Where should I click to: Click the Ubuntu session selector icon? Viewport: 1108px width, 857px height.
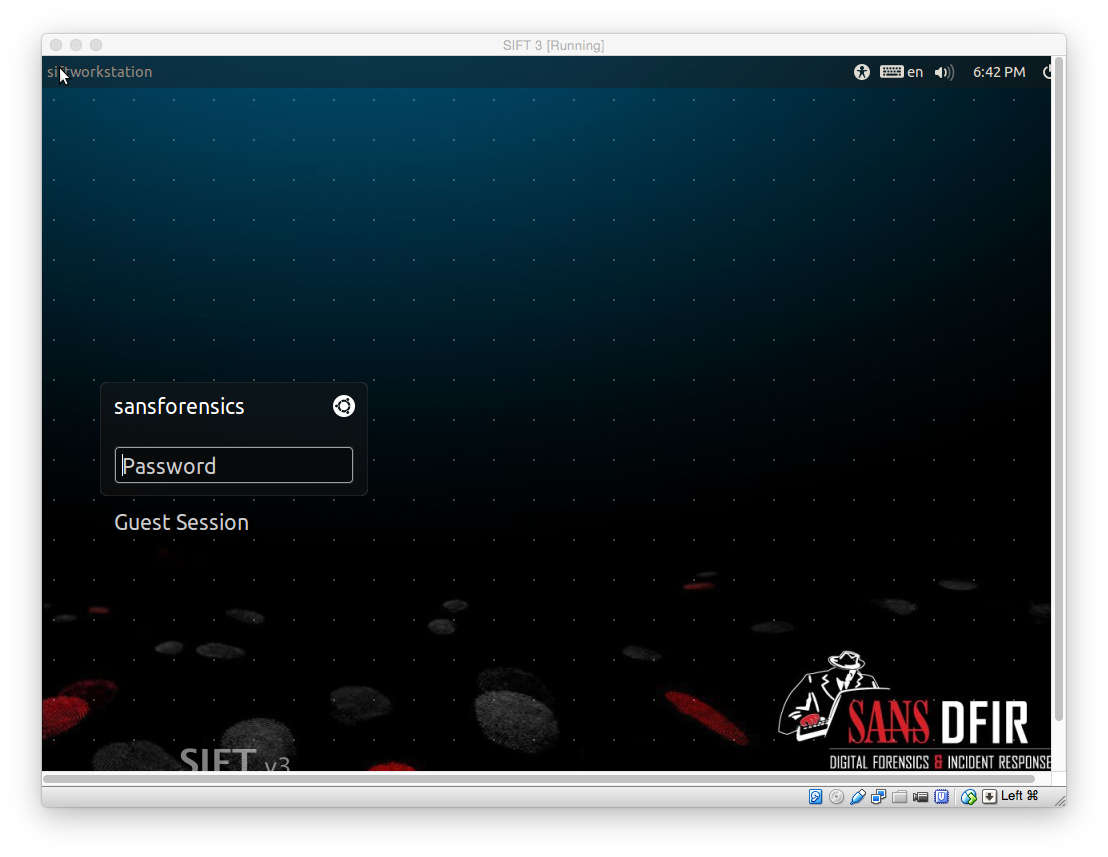pyautogui.click(x=343, y=406)
